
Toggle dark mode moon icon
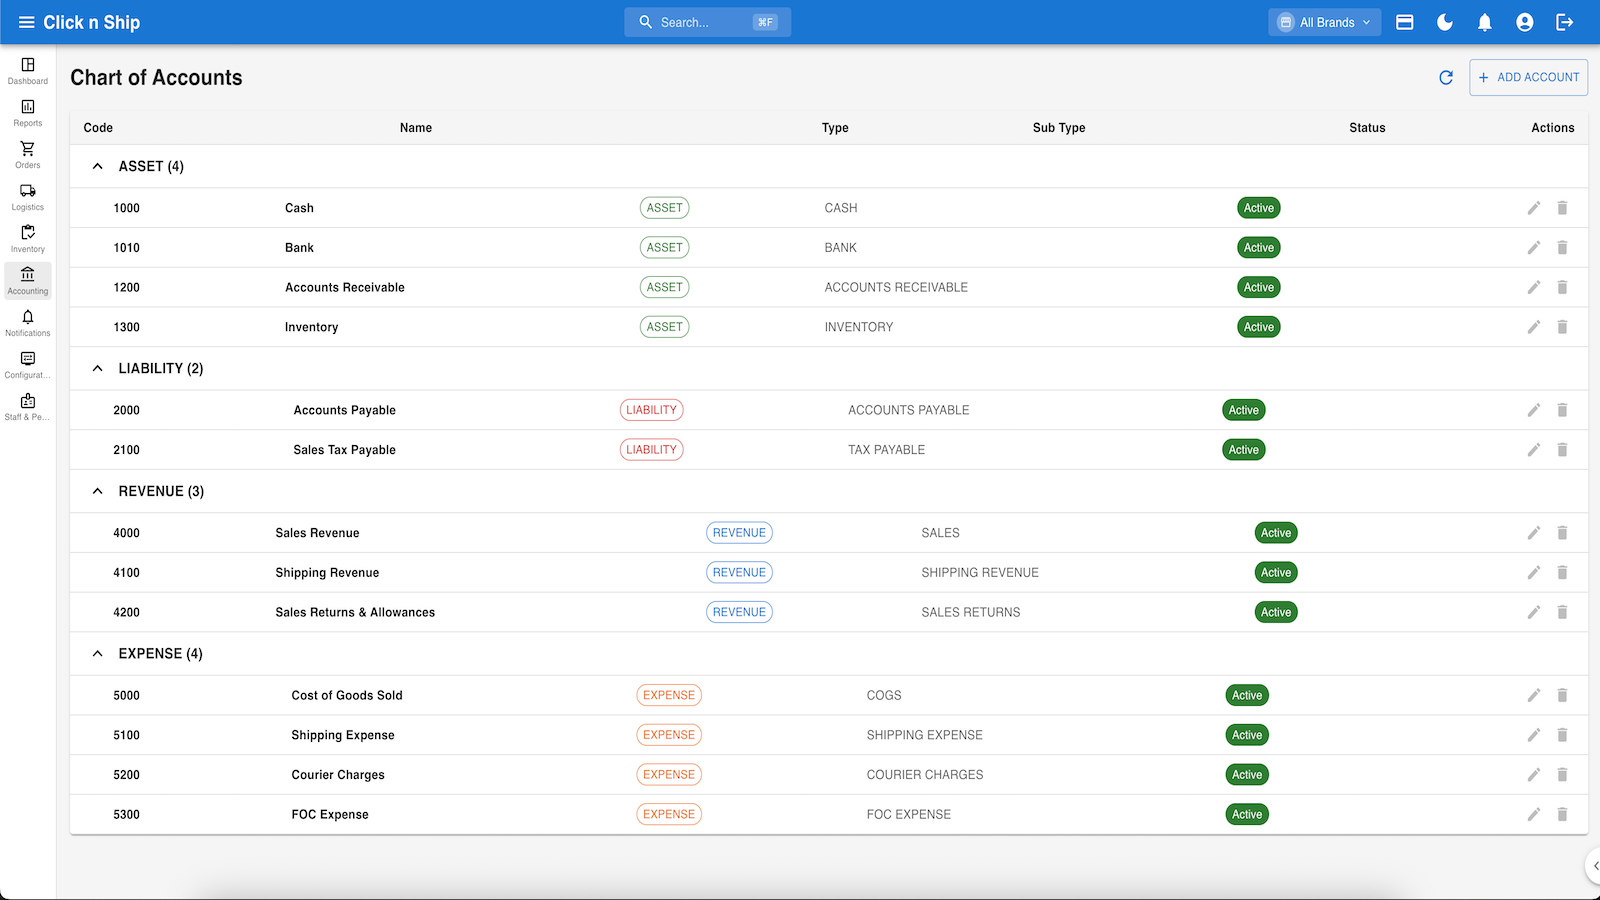click(x=1445, y=22)
